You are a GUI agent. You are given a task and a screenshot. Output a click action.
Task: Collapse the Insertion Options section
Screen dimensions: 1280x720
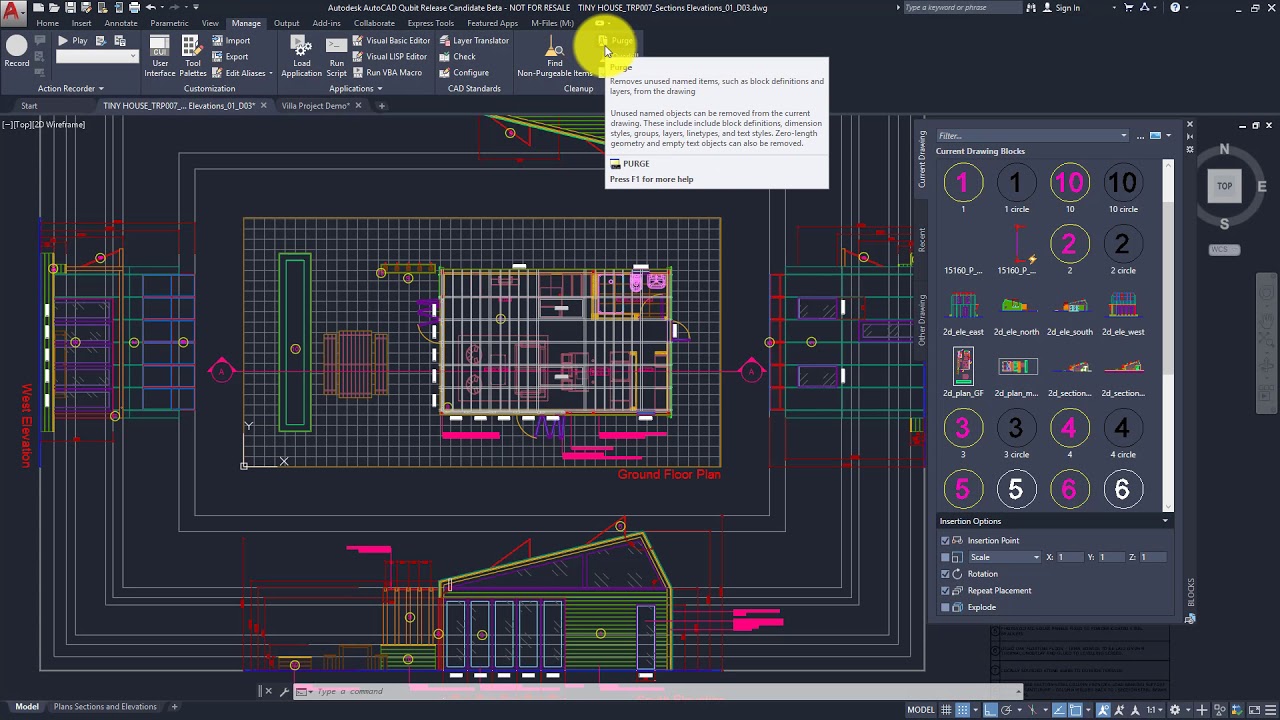(1164, 520)
